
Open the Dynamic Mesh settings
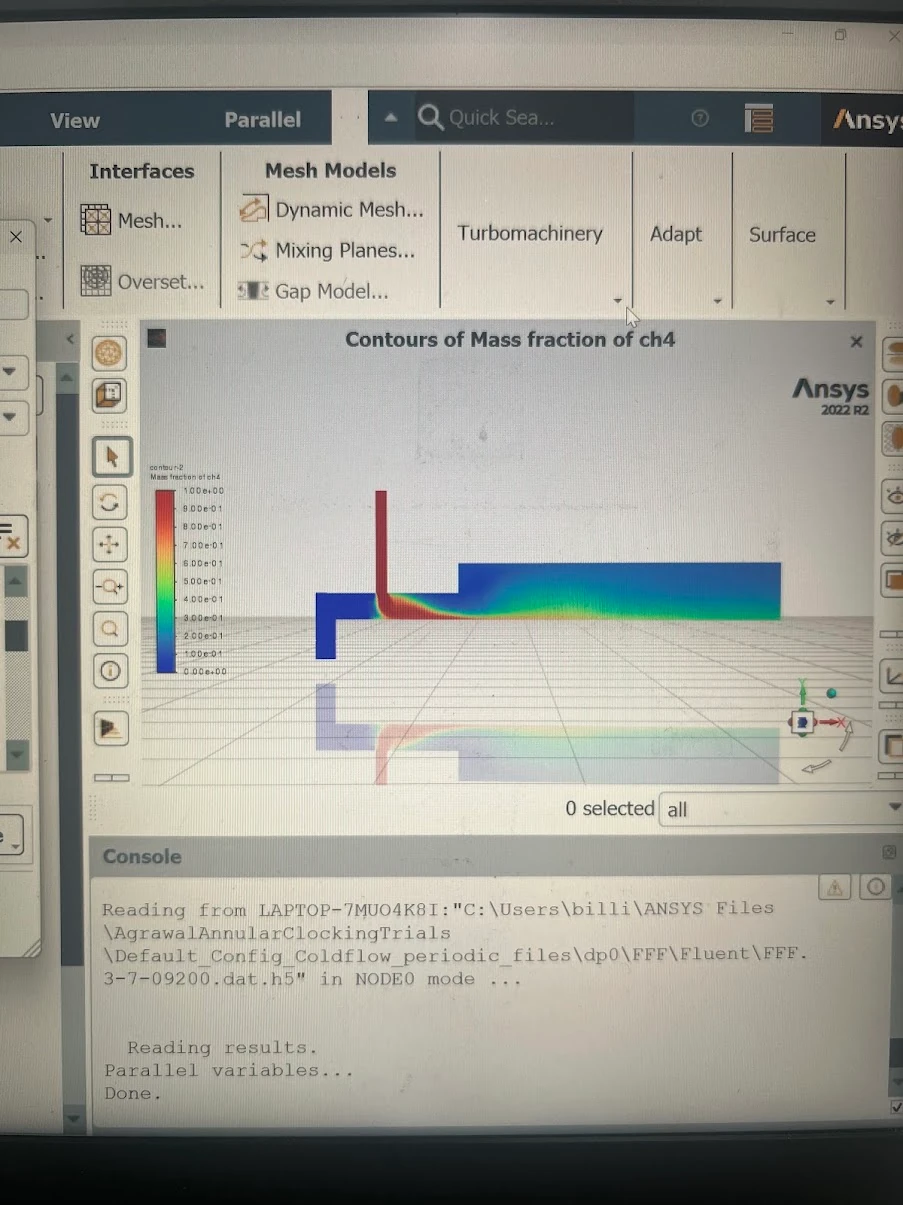pyautogui.click(x=331, y=210)
